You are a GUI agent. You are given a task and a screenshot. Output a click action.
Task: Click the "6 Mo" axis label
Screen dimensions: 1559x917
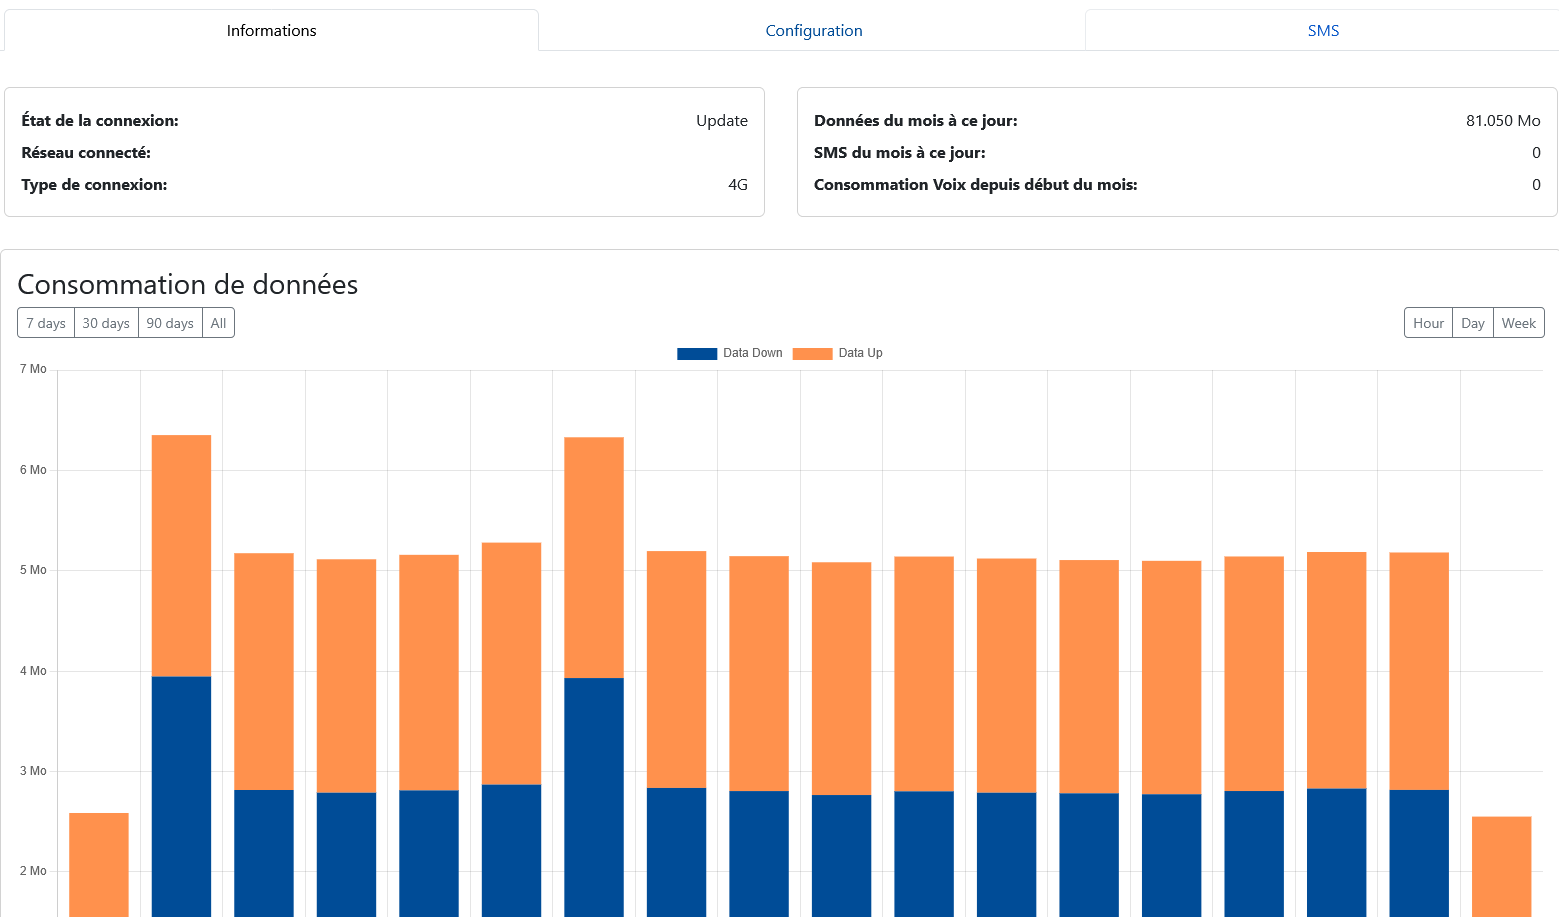coord(33,470)
